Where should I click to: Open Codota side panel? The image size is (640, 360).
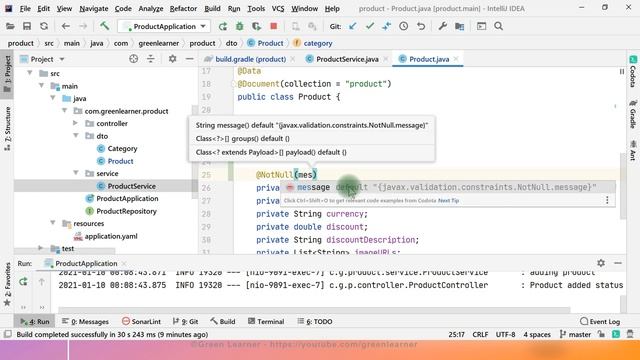(633, 71)
